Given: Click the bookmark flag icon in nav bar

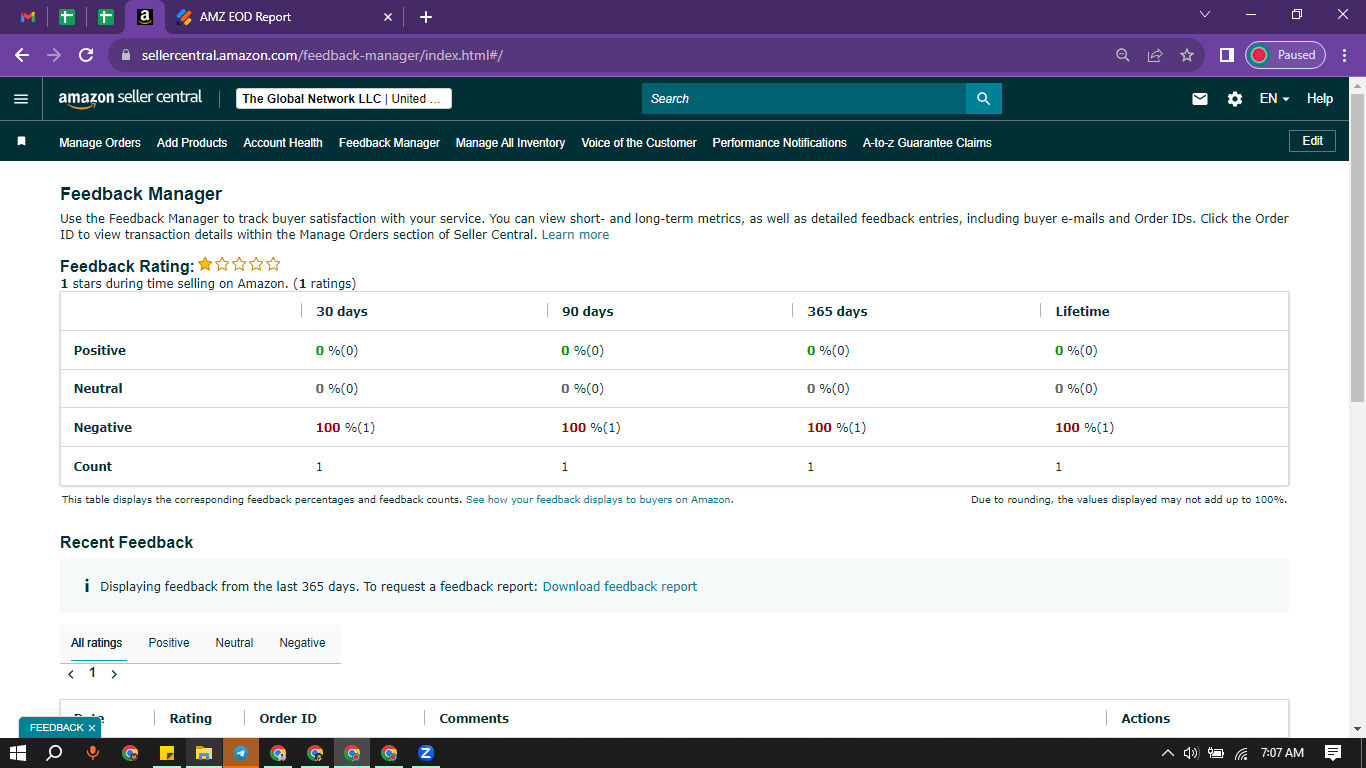Looking at the screenshot, I should (x=21, y=142).
